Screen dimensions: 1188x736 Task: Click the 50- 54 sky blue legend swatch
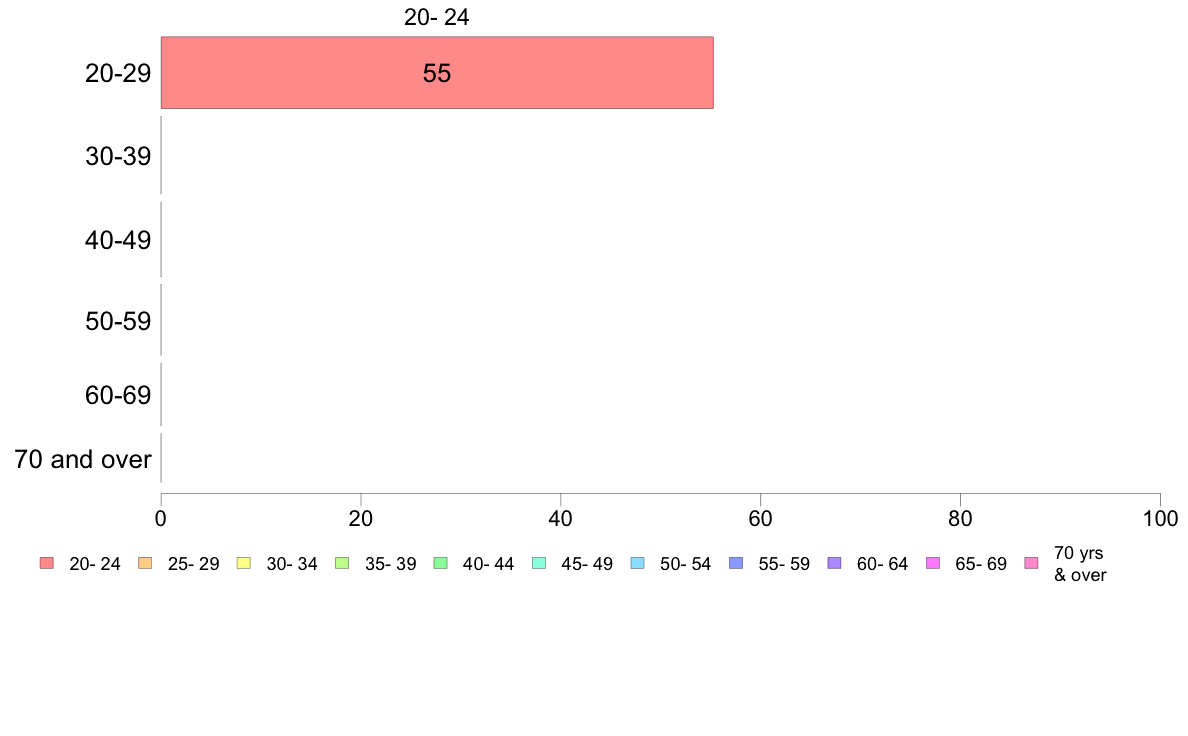[x=637, y=563]
